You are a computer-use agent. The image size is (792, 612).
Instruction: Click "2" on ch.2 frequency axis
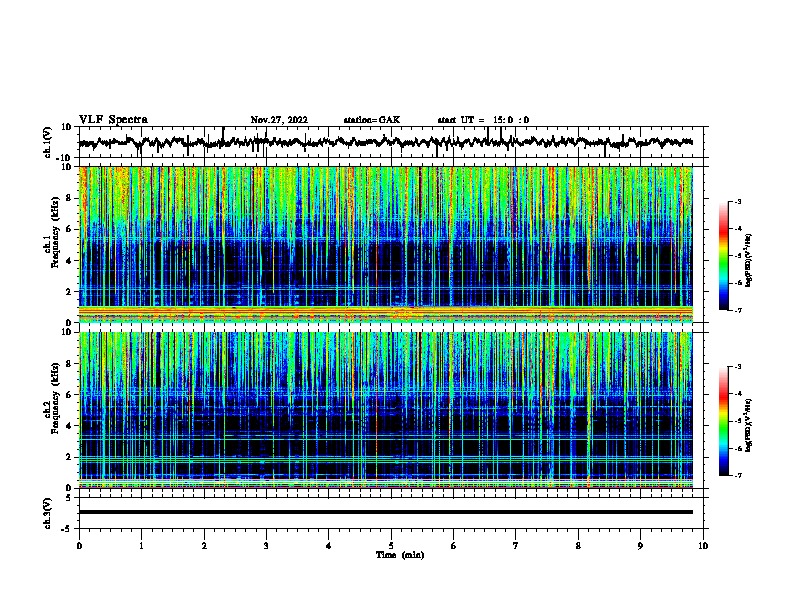(70, 457)
